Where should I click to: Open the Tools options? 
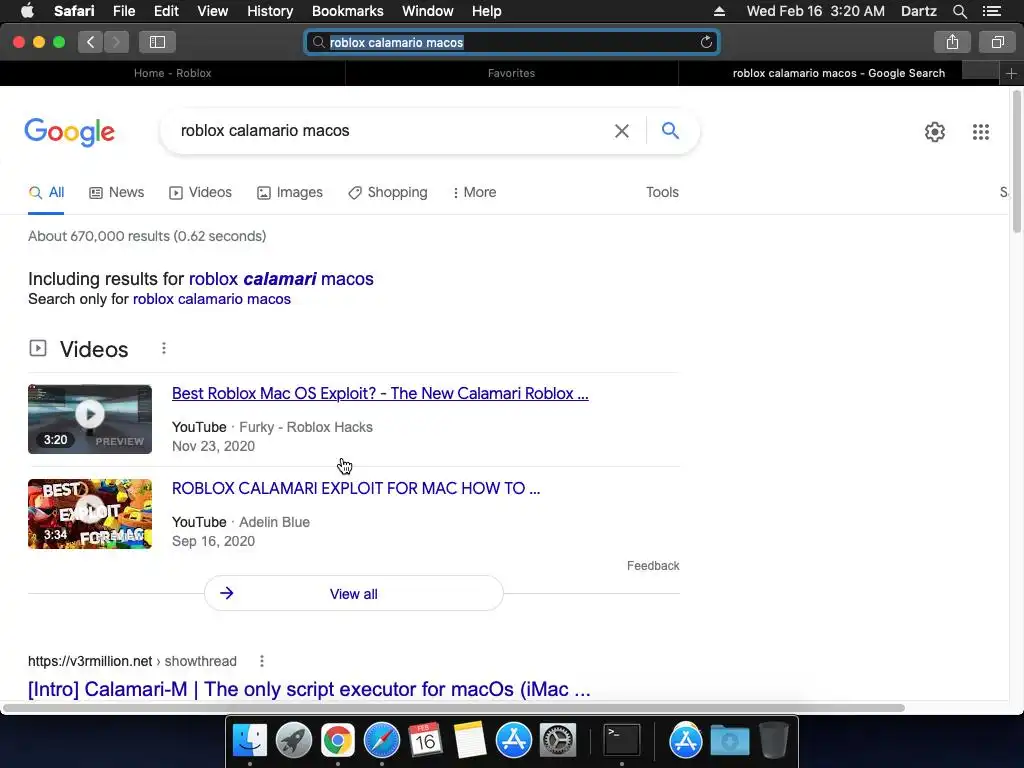coord(662,193)
